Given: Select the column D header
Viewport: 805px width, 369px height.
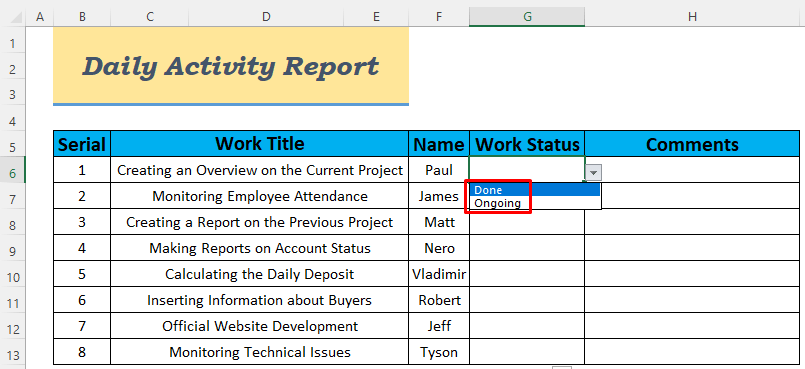Looking at the screenshot, I should [265, 17].
